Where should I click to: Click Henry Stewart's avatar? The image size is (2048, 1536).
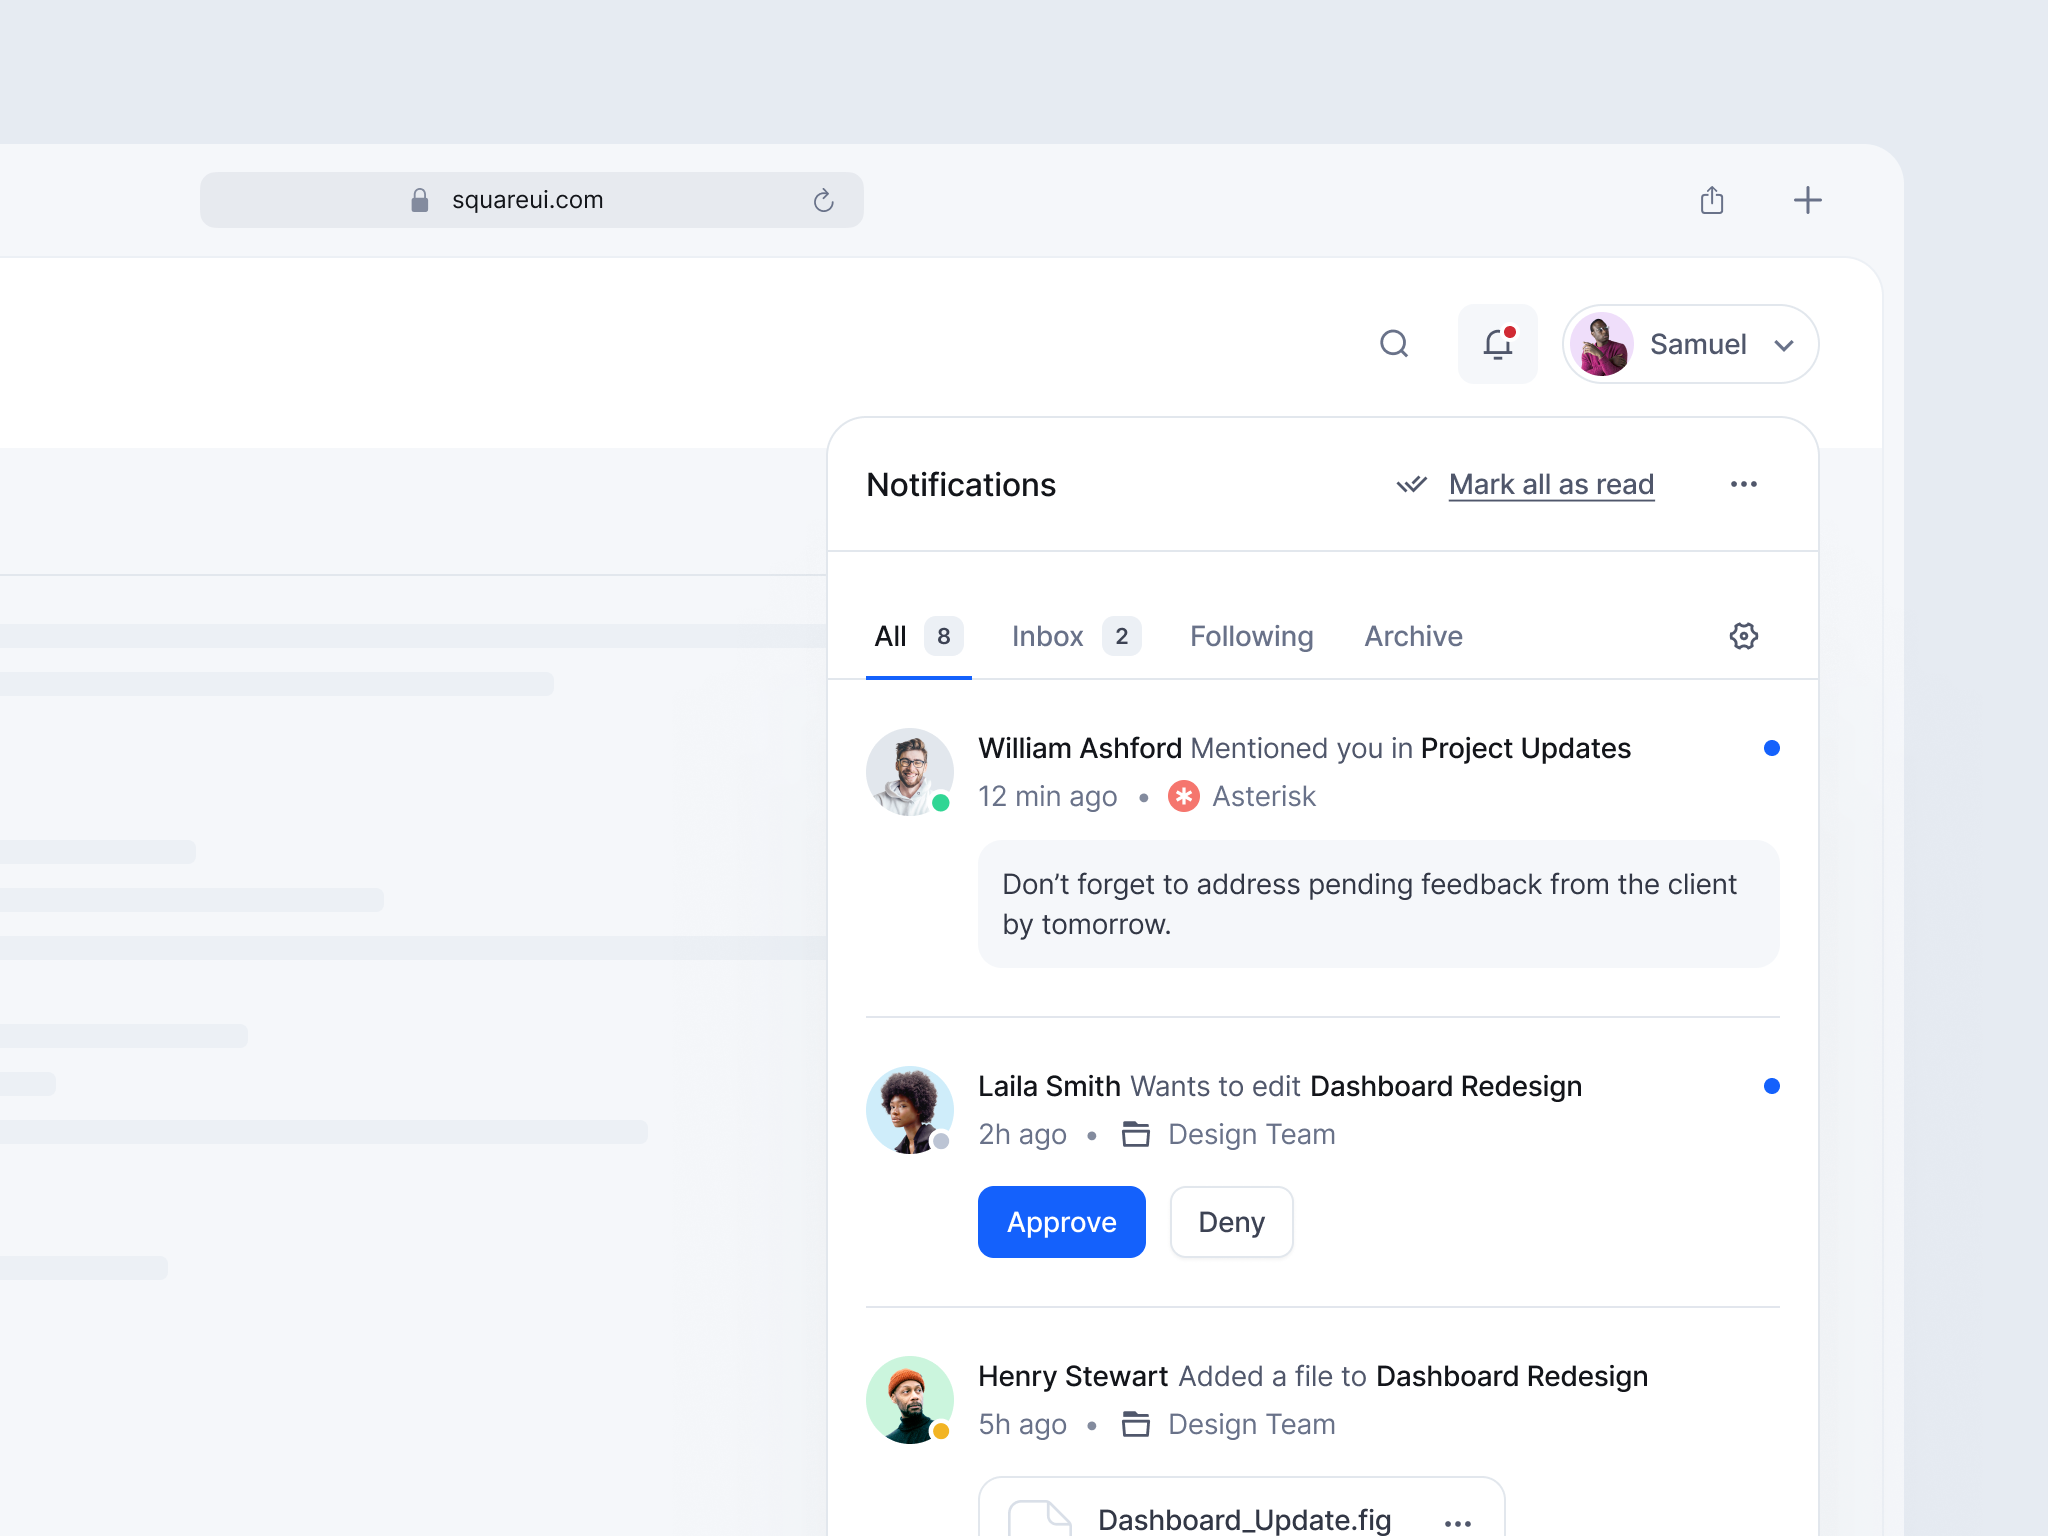pos(910,1400)
